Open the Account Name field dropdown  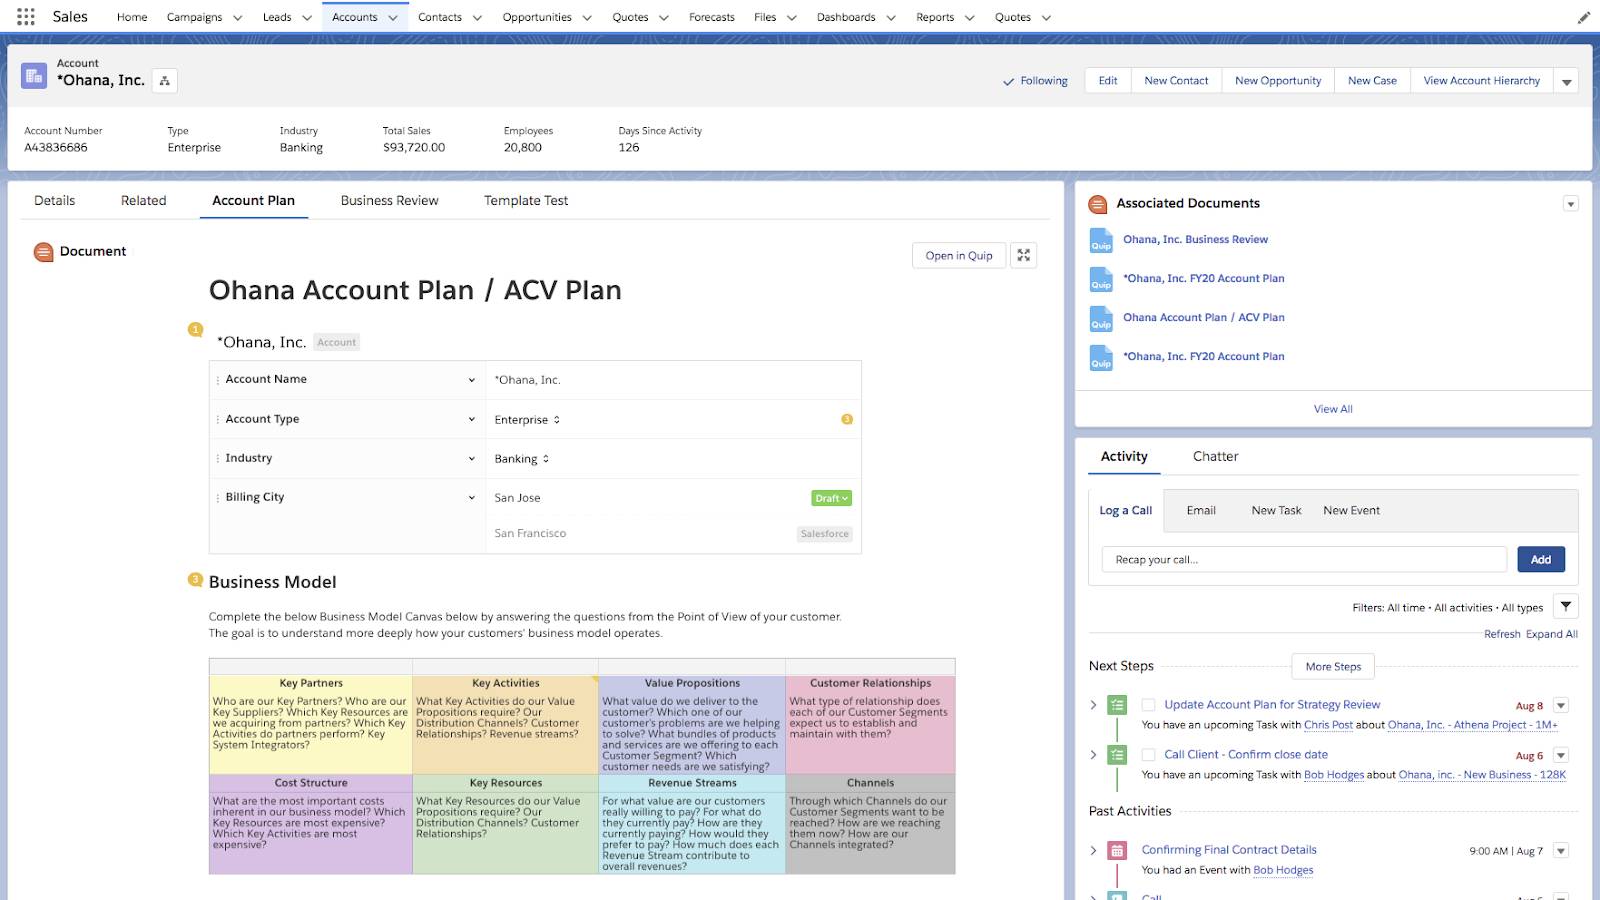(471, 380)
